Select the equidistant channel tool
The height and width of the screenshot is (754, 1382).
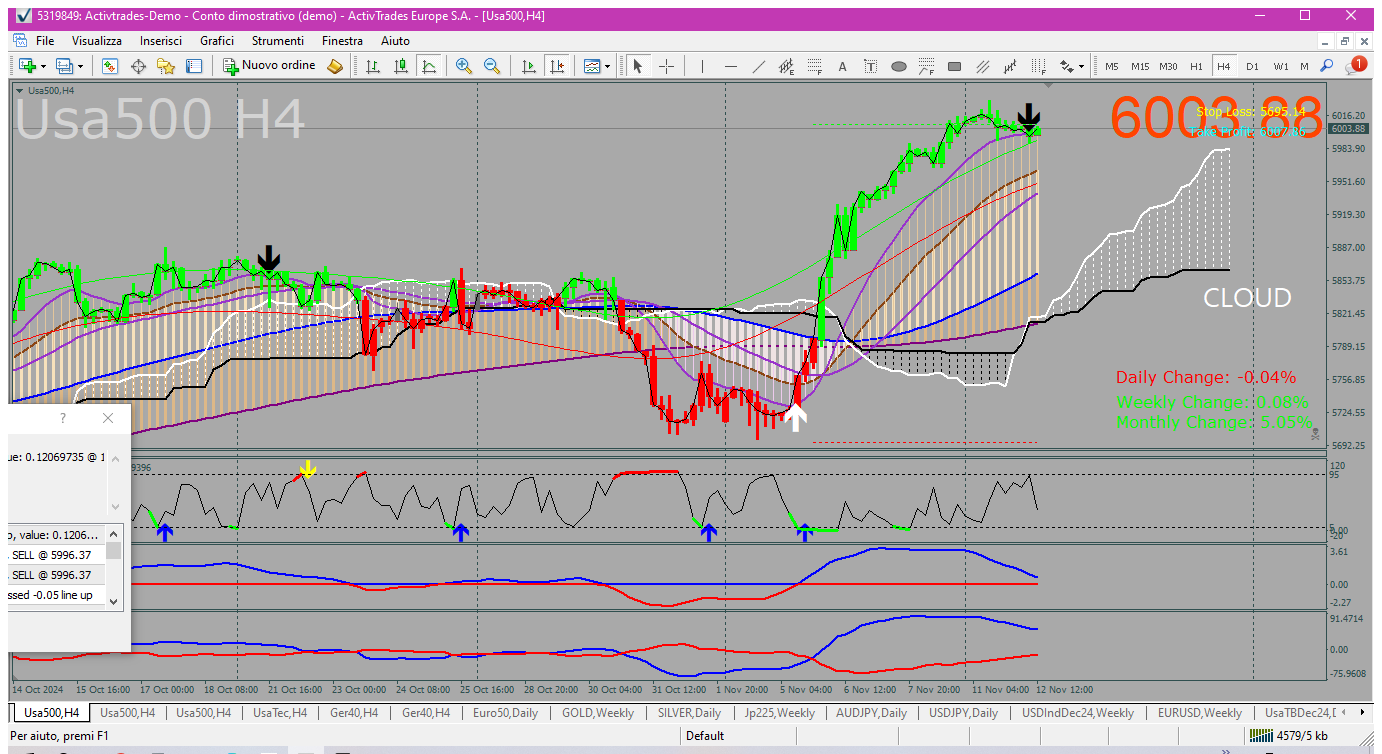click(787, 66)
